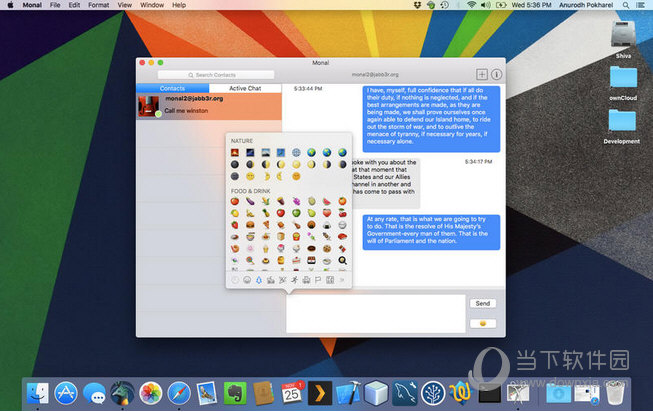Open the File menu
Viewport: 653px width, 412px height.
55,5
